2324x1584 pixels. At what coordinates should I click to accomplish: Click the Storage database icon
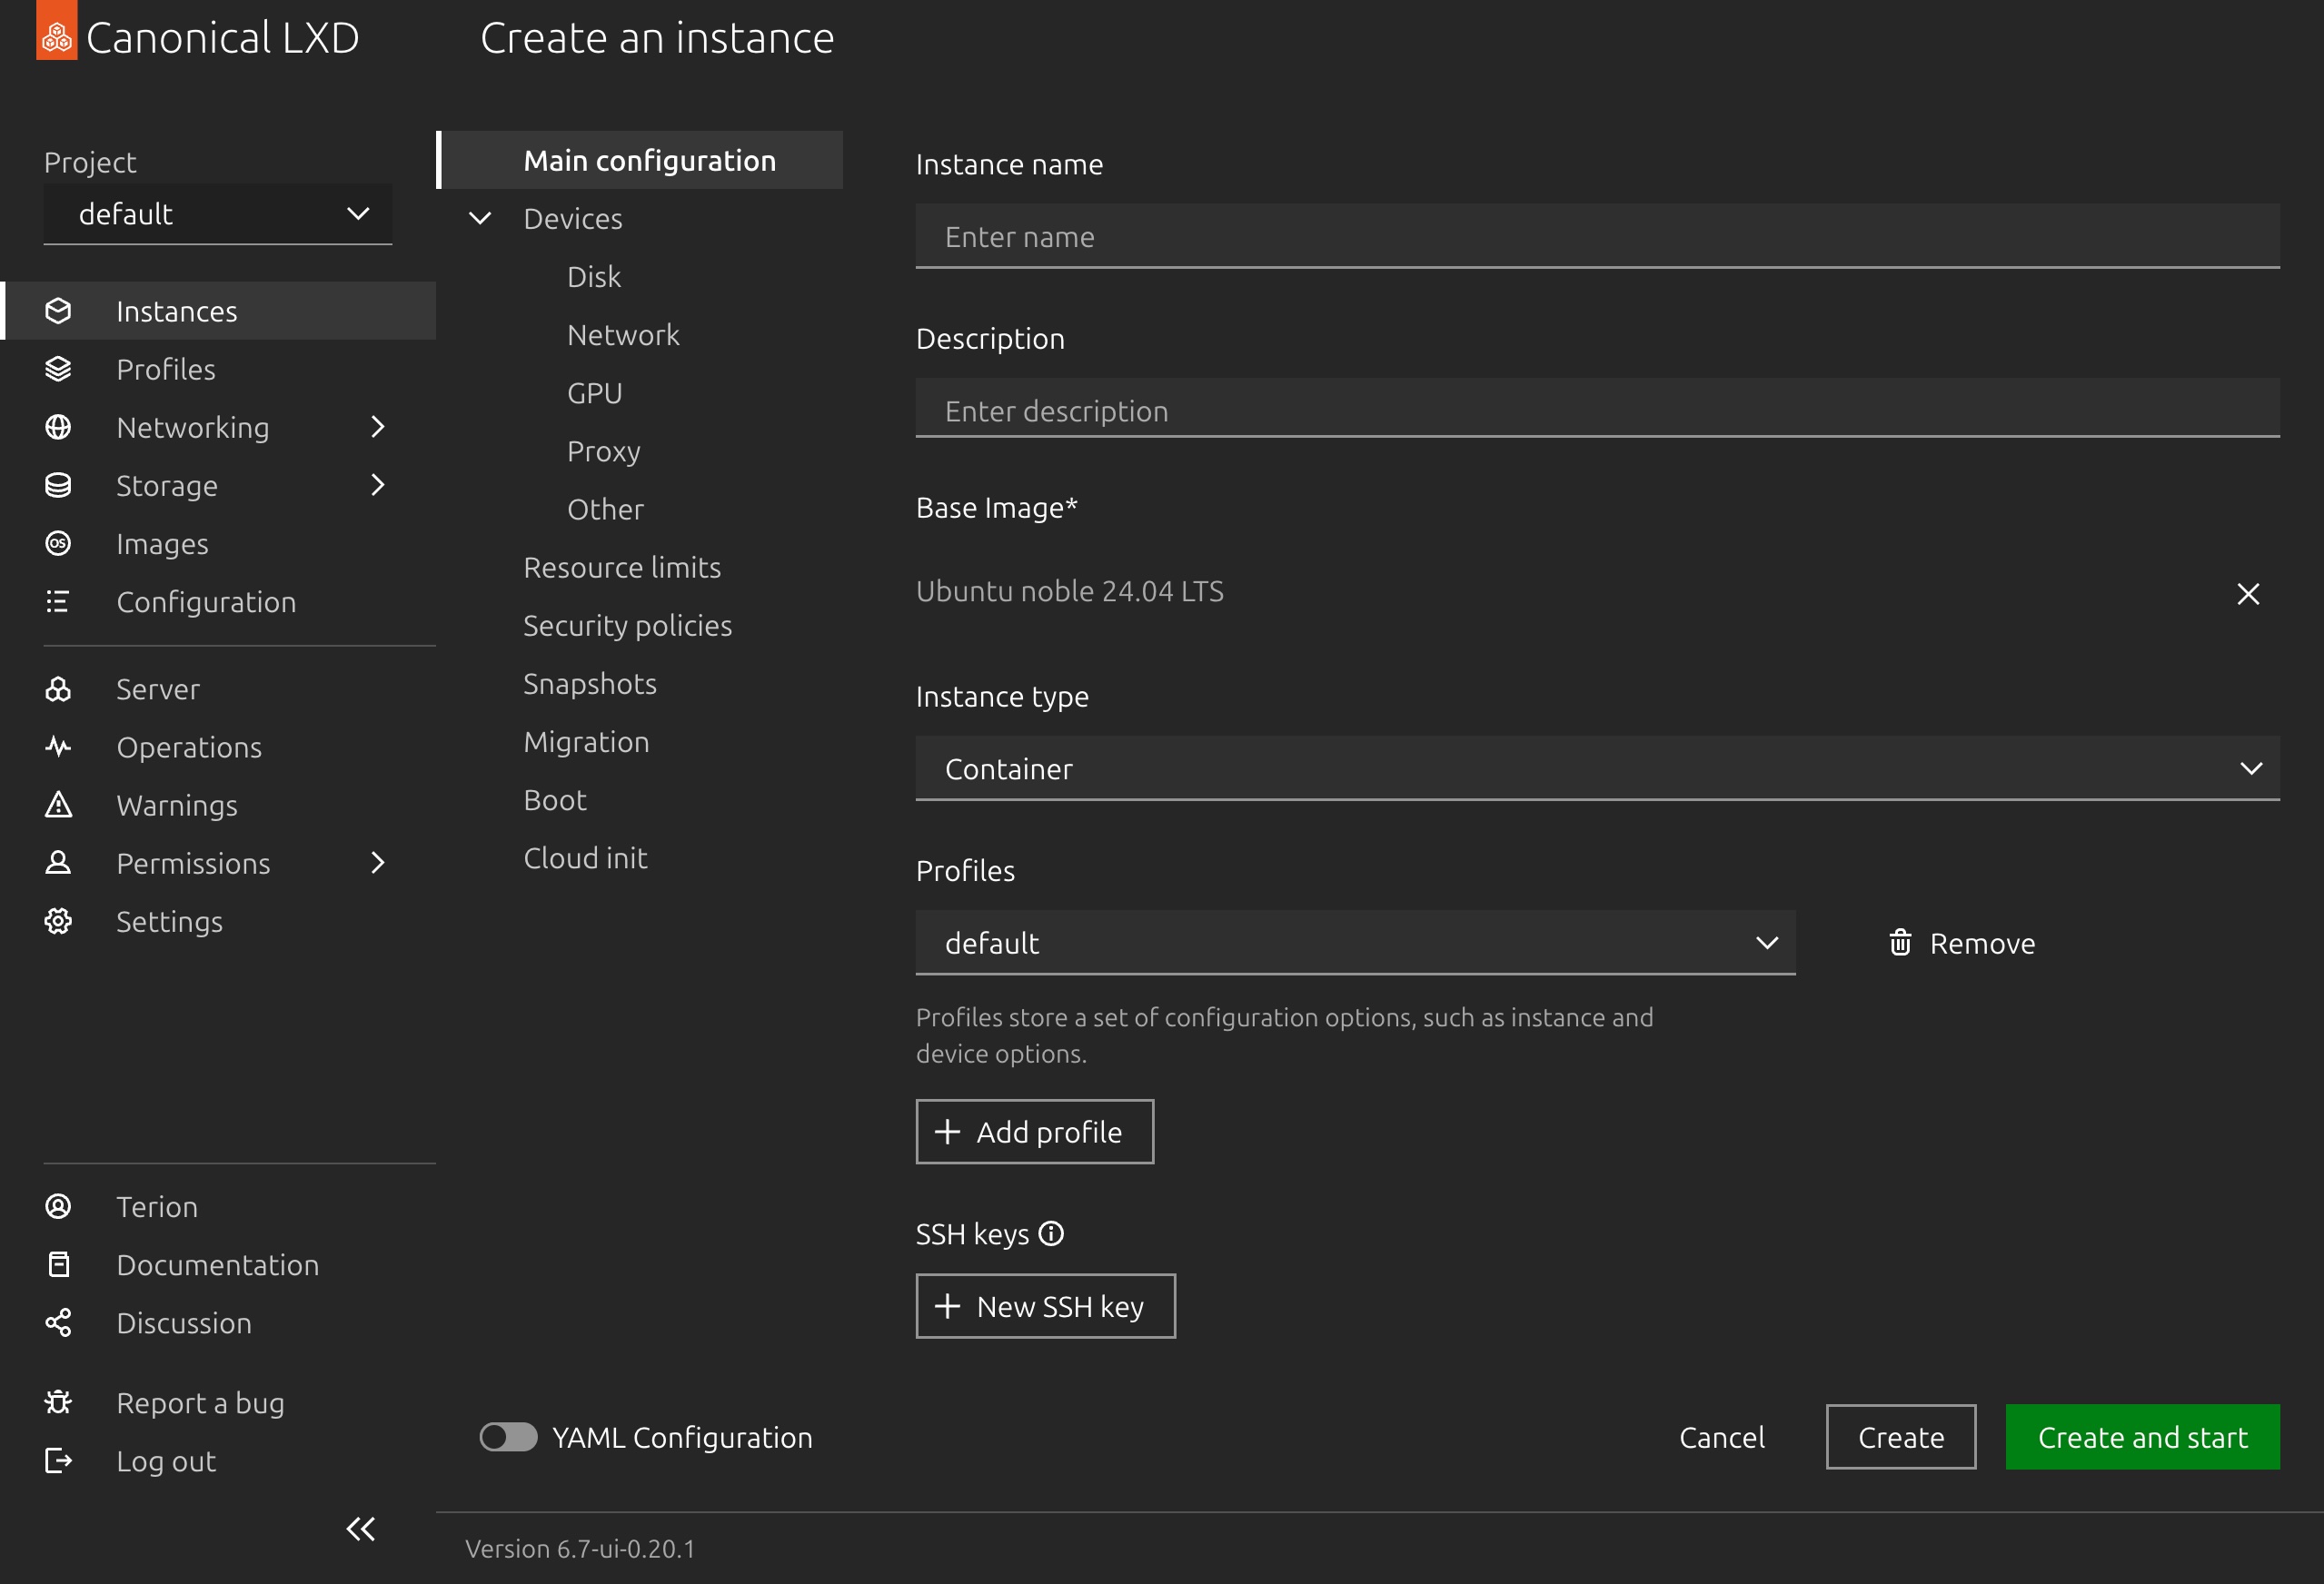pyautogui.click(x=58, y=485)
